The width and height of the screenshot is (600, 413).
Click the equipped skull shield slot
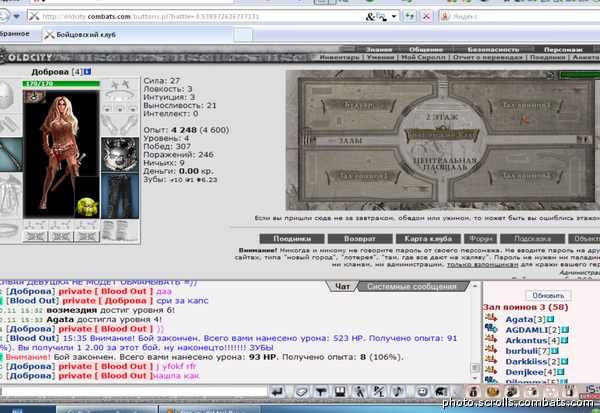pyautogui.click(x=120, y=154)
